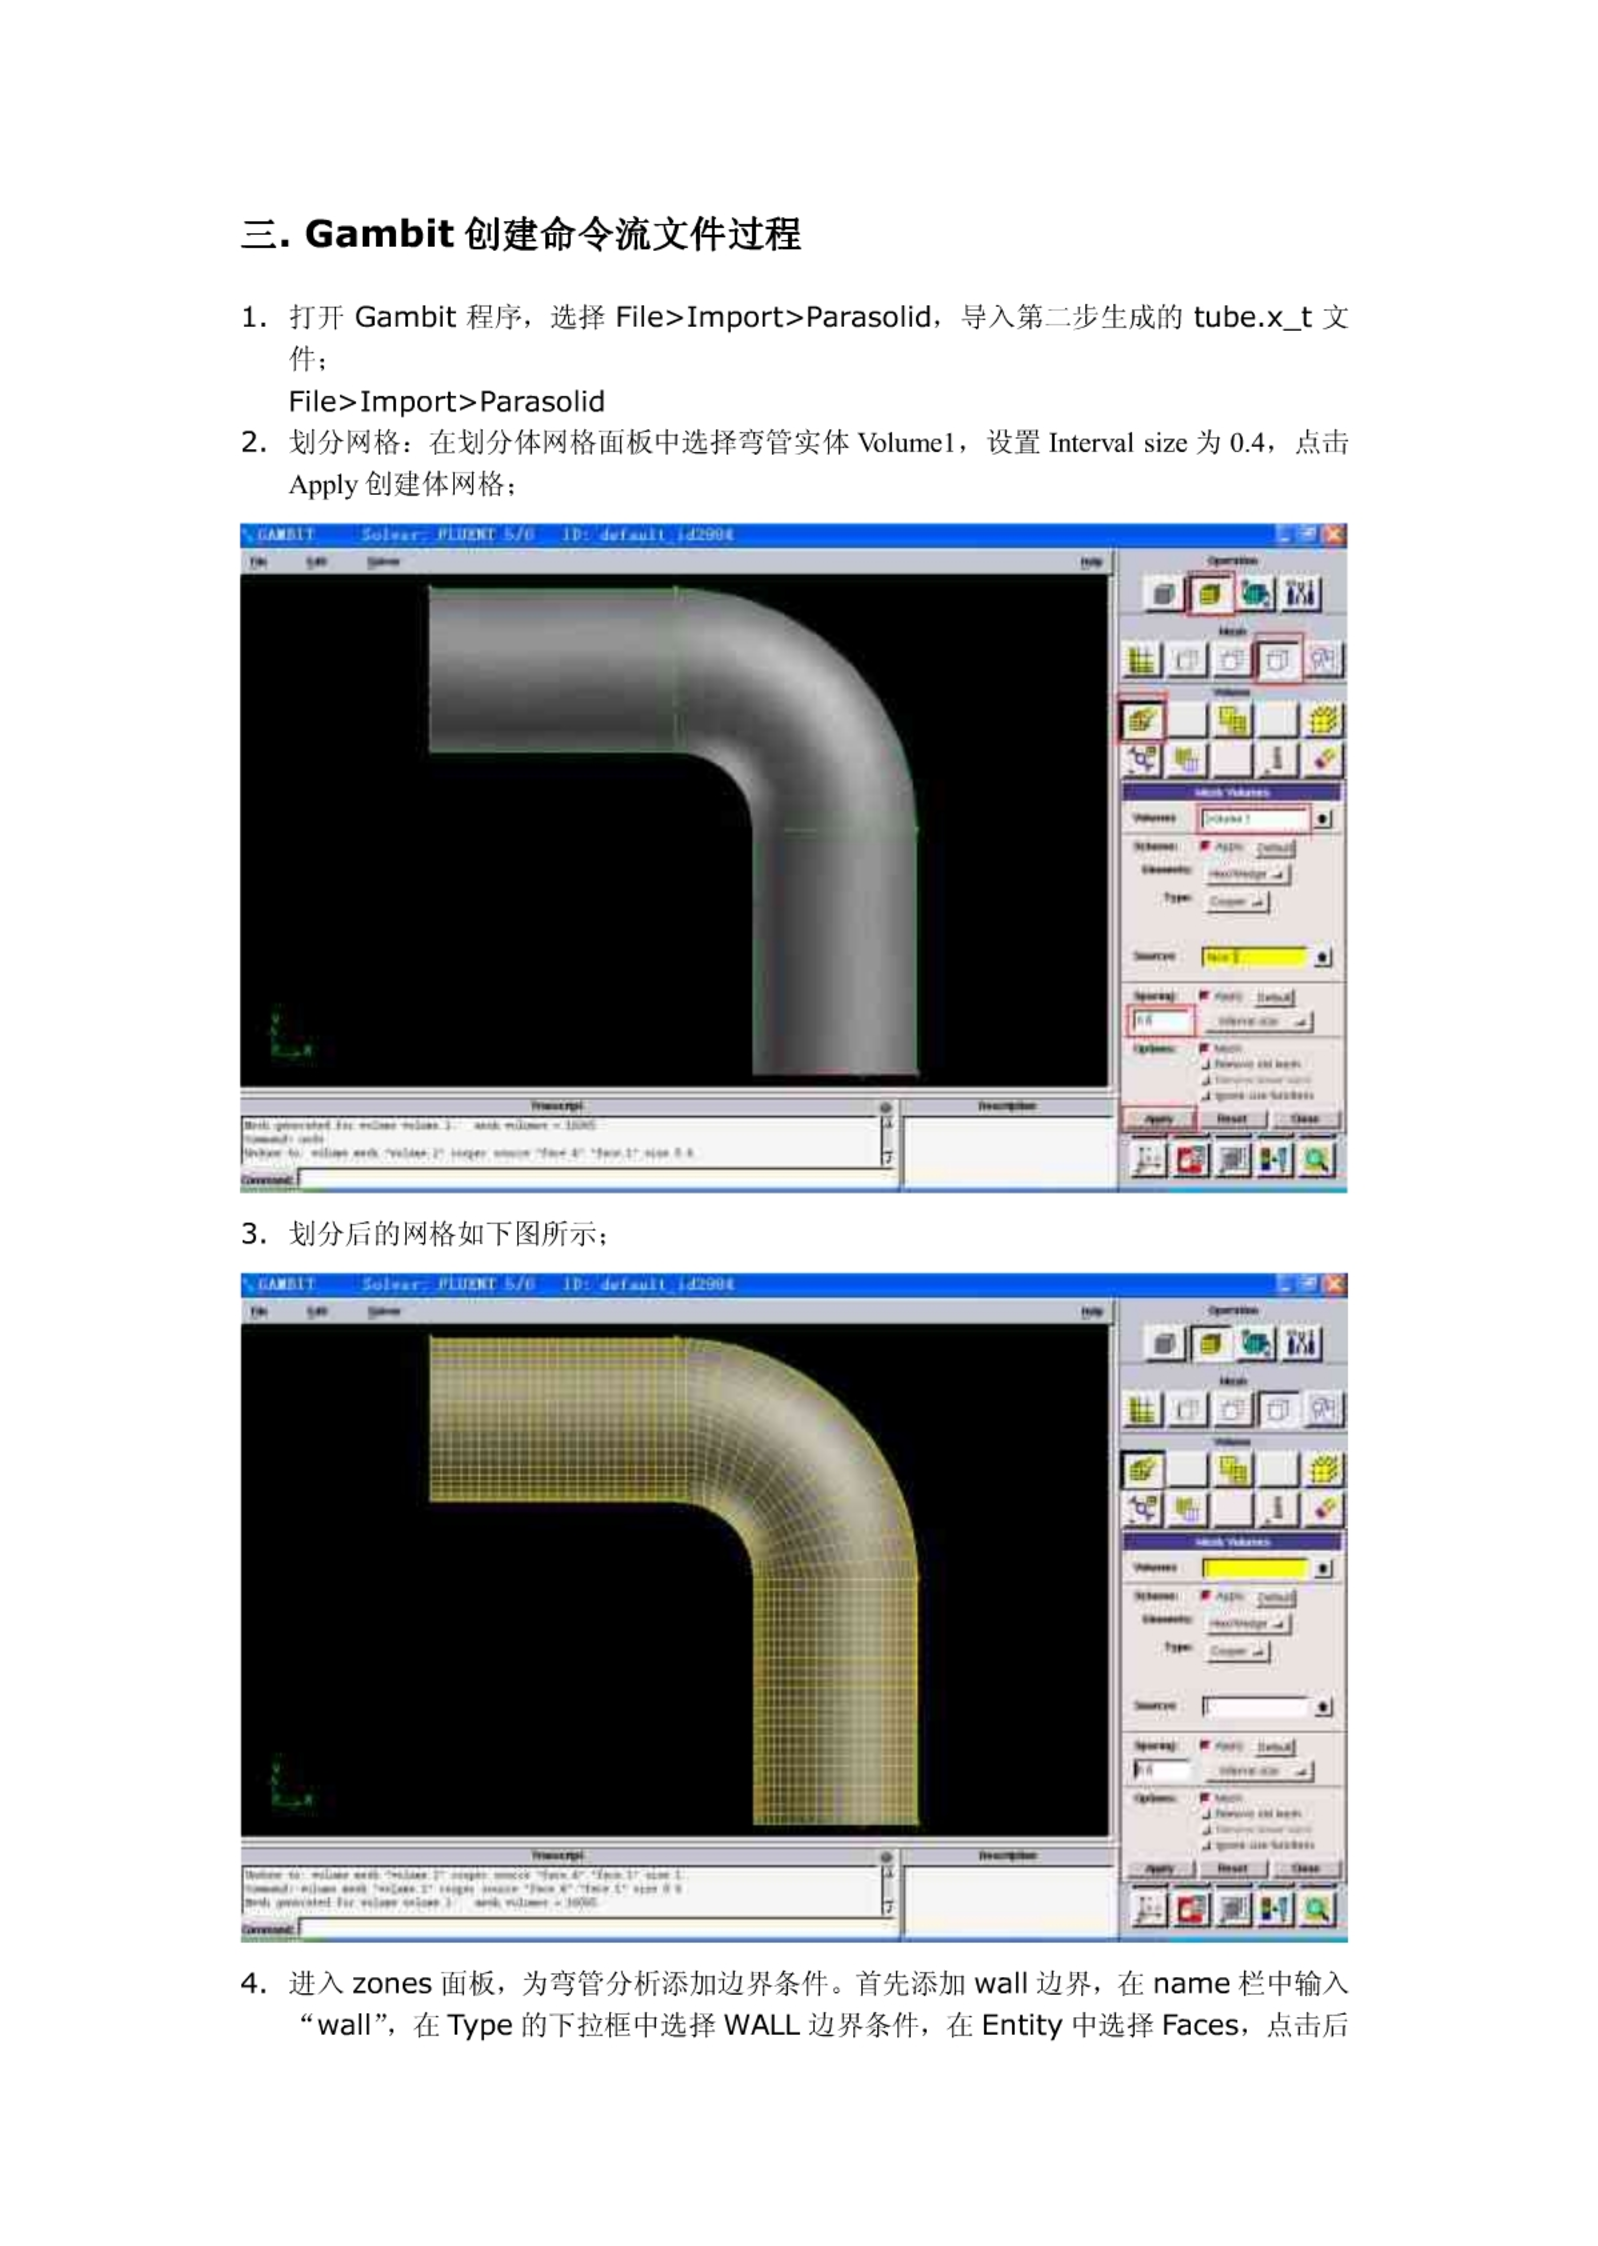Click Close button in upper Mesh Volumes panel
The image size is (1598, 2246).
1305,1119
